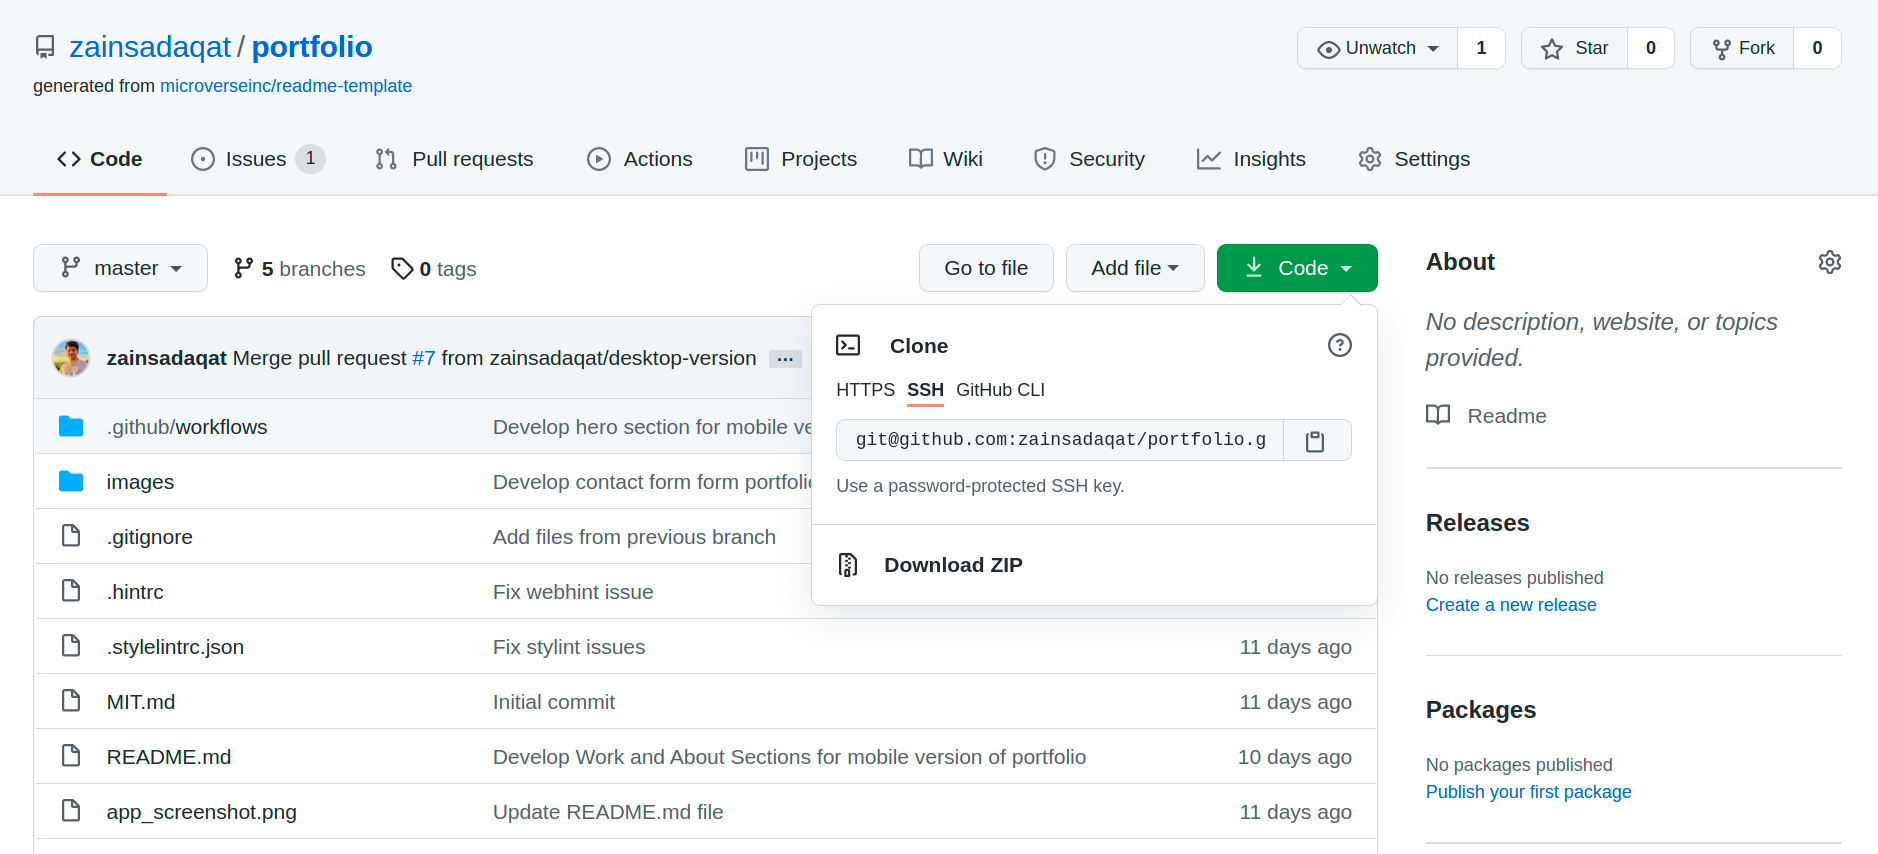This screenshot has height=854, width=1878.
Task: Open the Settings tab
Action: click(1414, 159)
